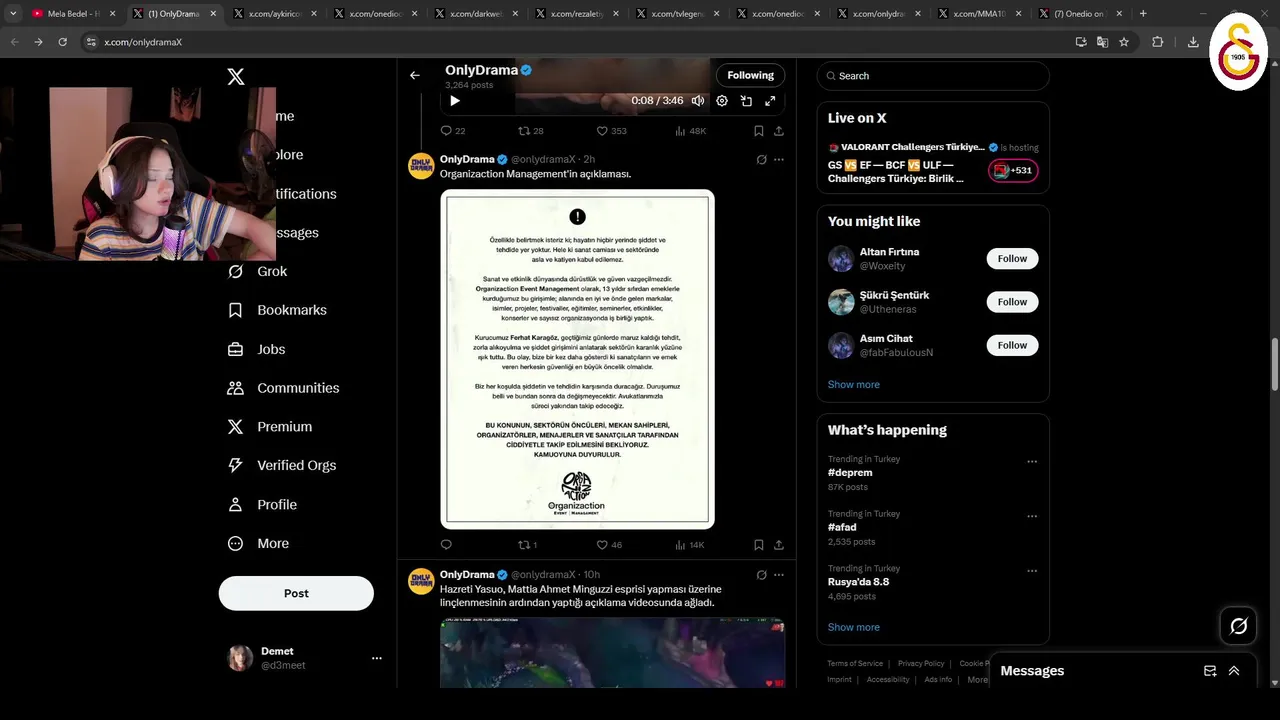Open Verified Orgs page
The image size is (1280, 720).
pos(281,465)
